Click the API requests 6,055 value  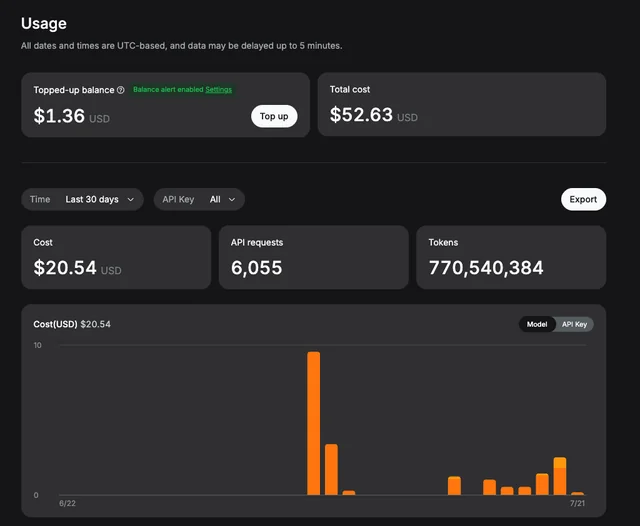(x=256, y=268)
